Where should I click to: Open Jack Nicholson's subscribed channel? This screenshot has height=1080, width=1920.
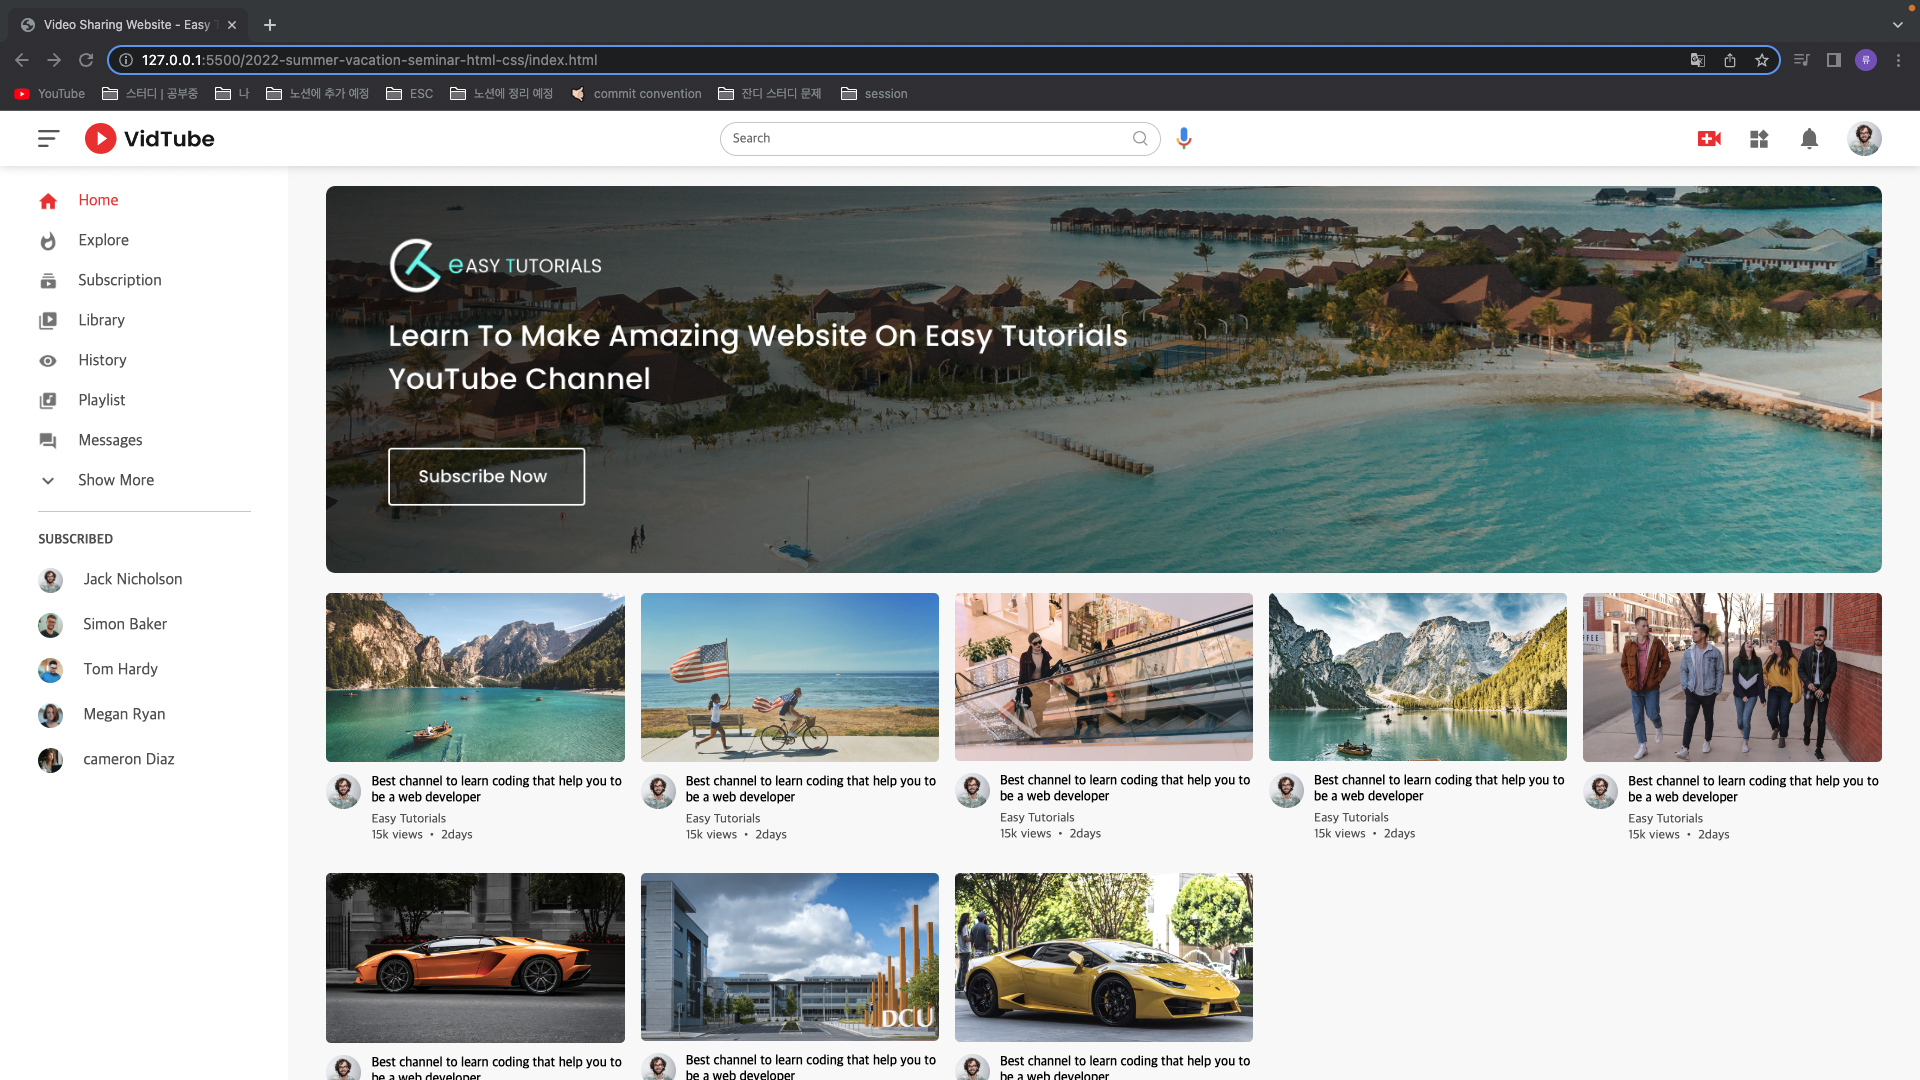pyautogui.click(x=132, y=579)
